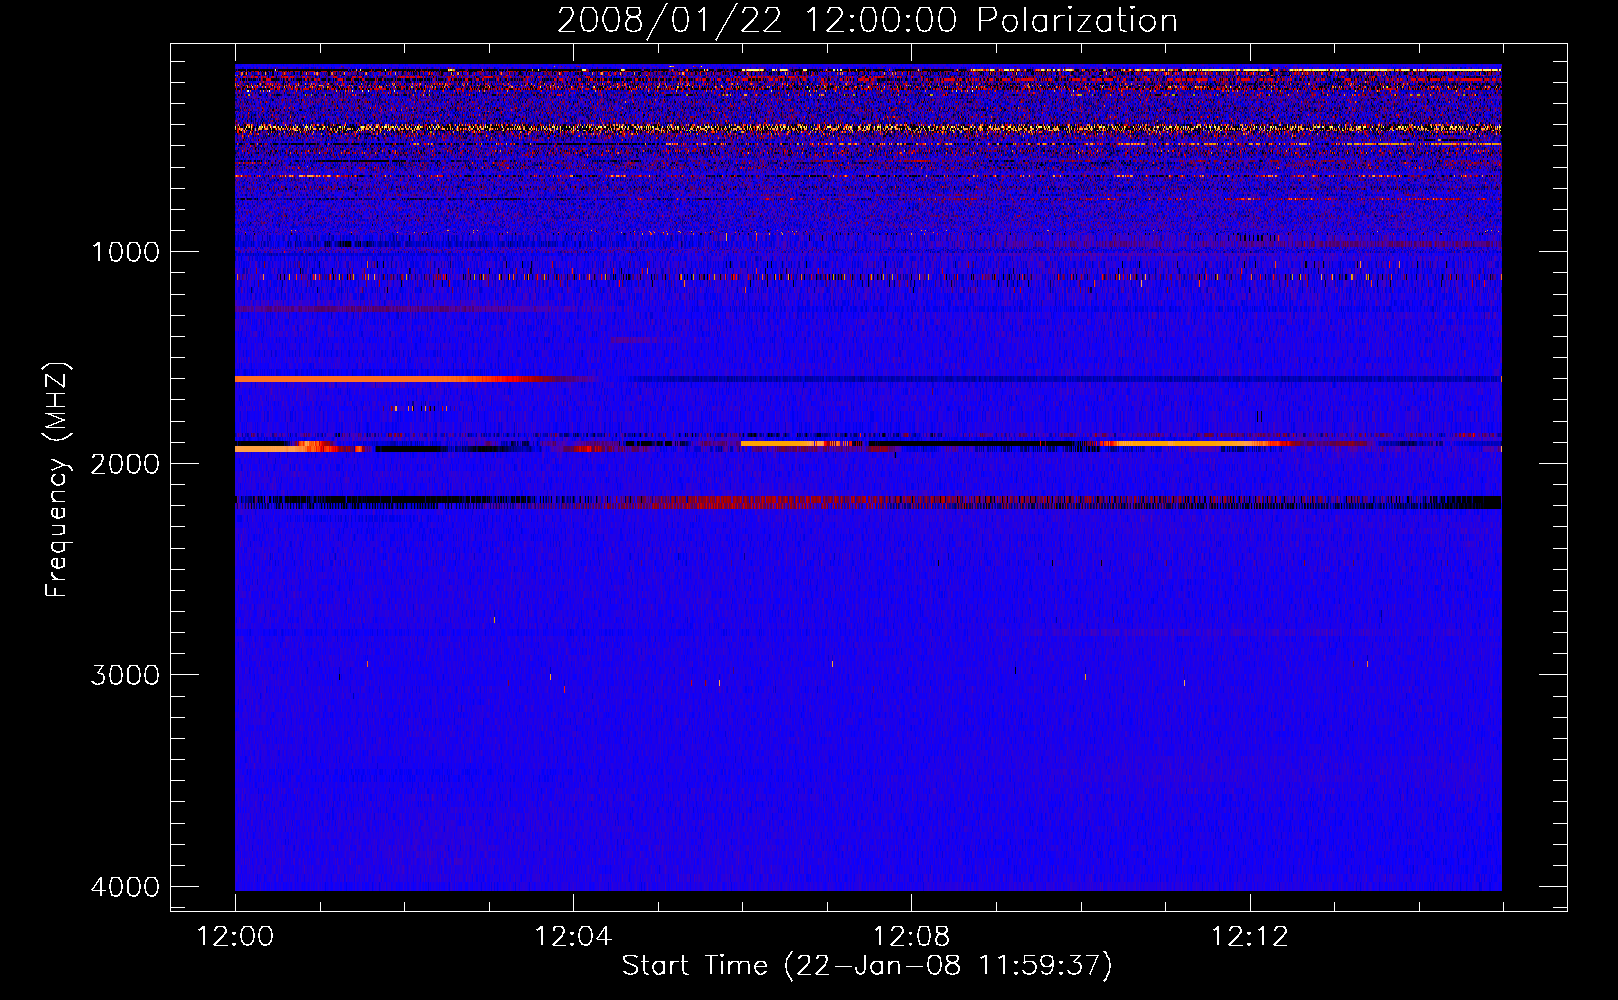
Task: Click the 'Start Time (22-Jan-08 11:59:37)' axis label
Action: click(x=867, y=966)
